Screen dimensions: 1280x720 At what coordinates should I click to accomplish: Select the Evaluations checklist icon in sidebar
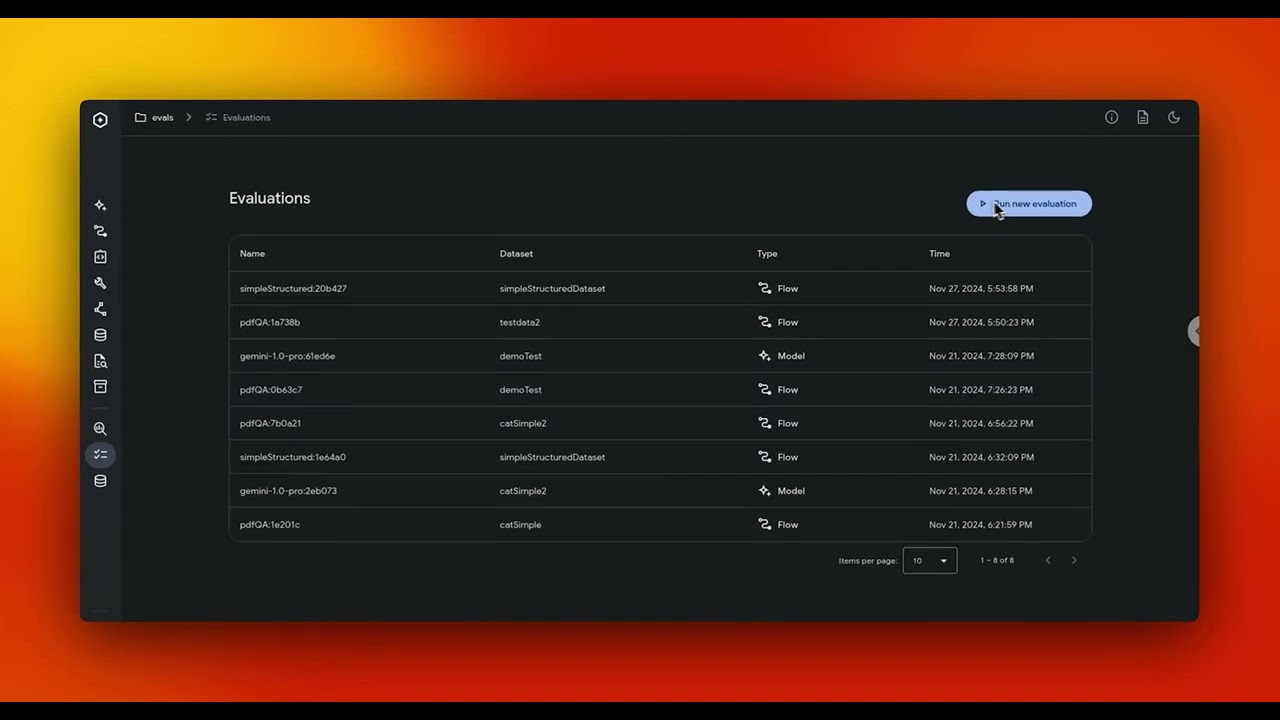[x=100, y=454]
